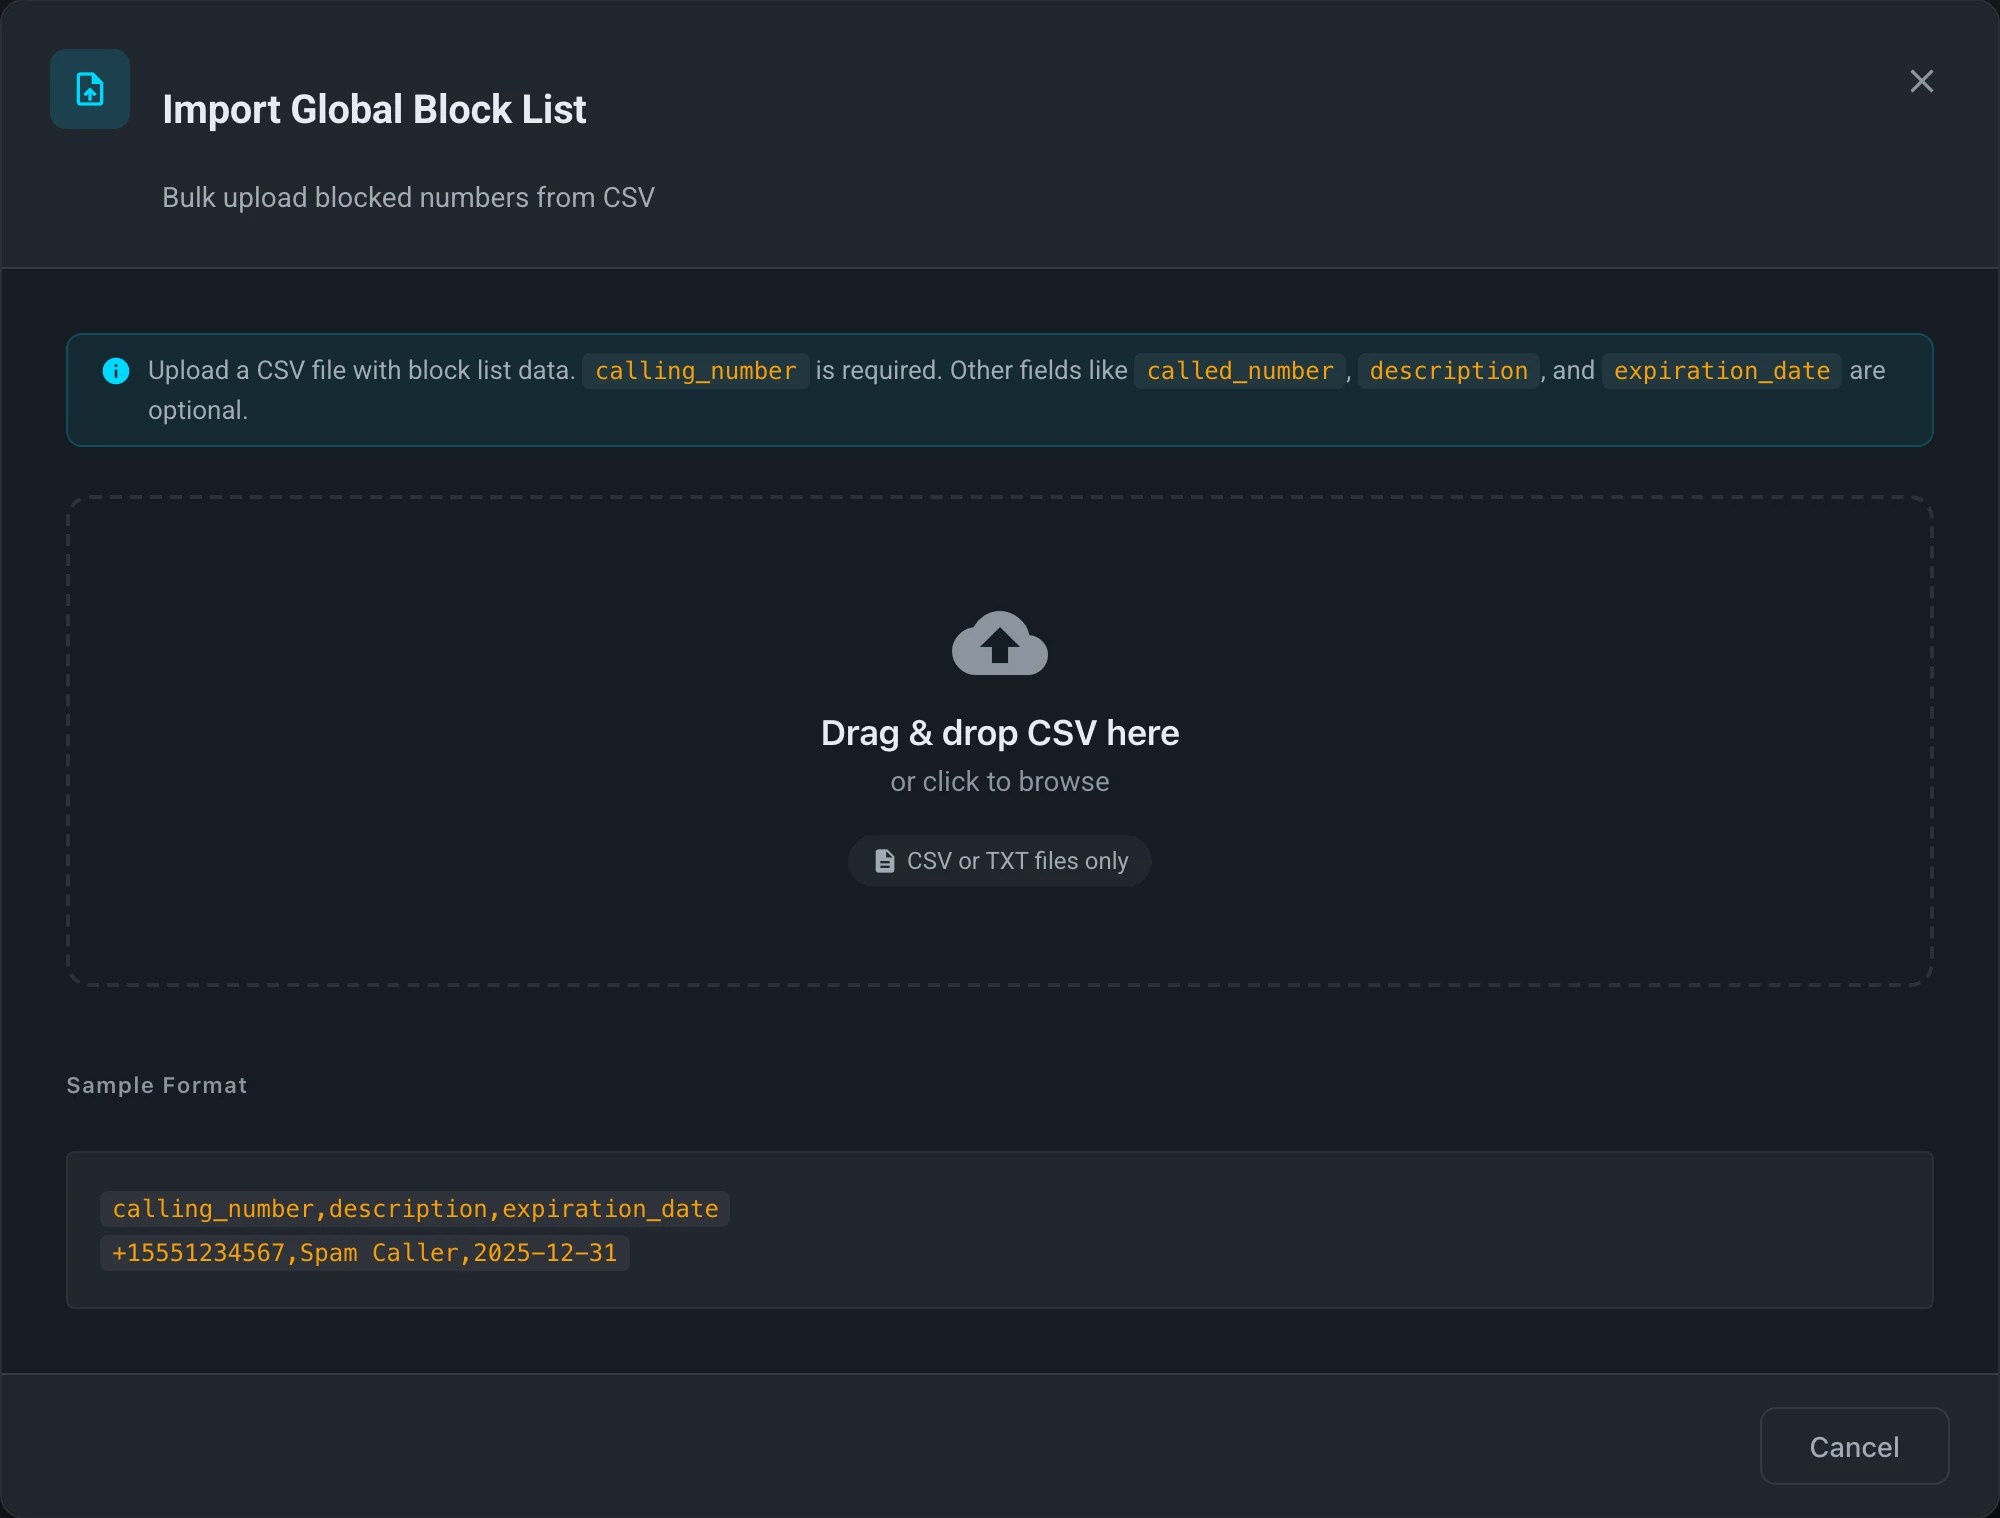Screen dimensions: 2000x1518
Task: Click the Import Global Block List title
Action: 374,109
